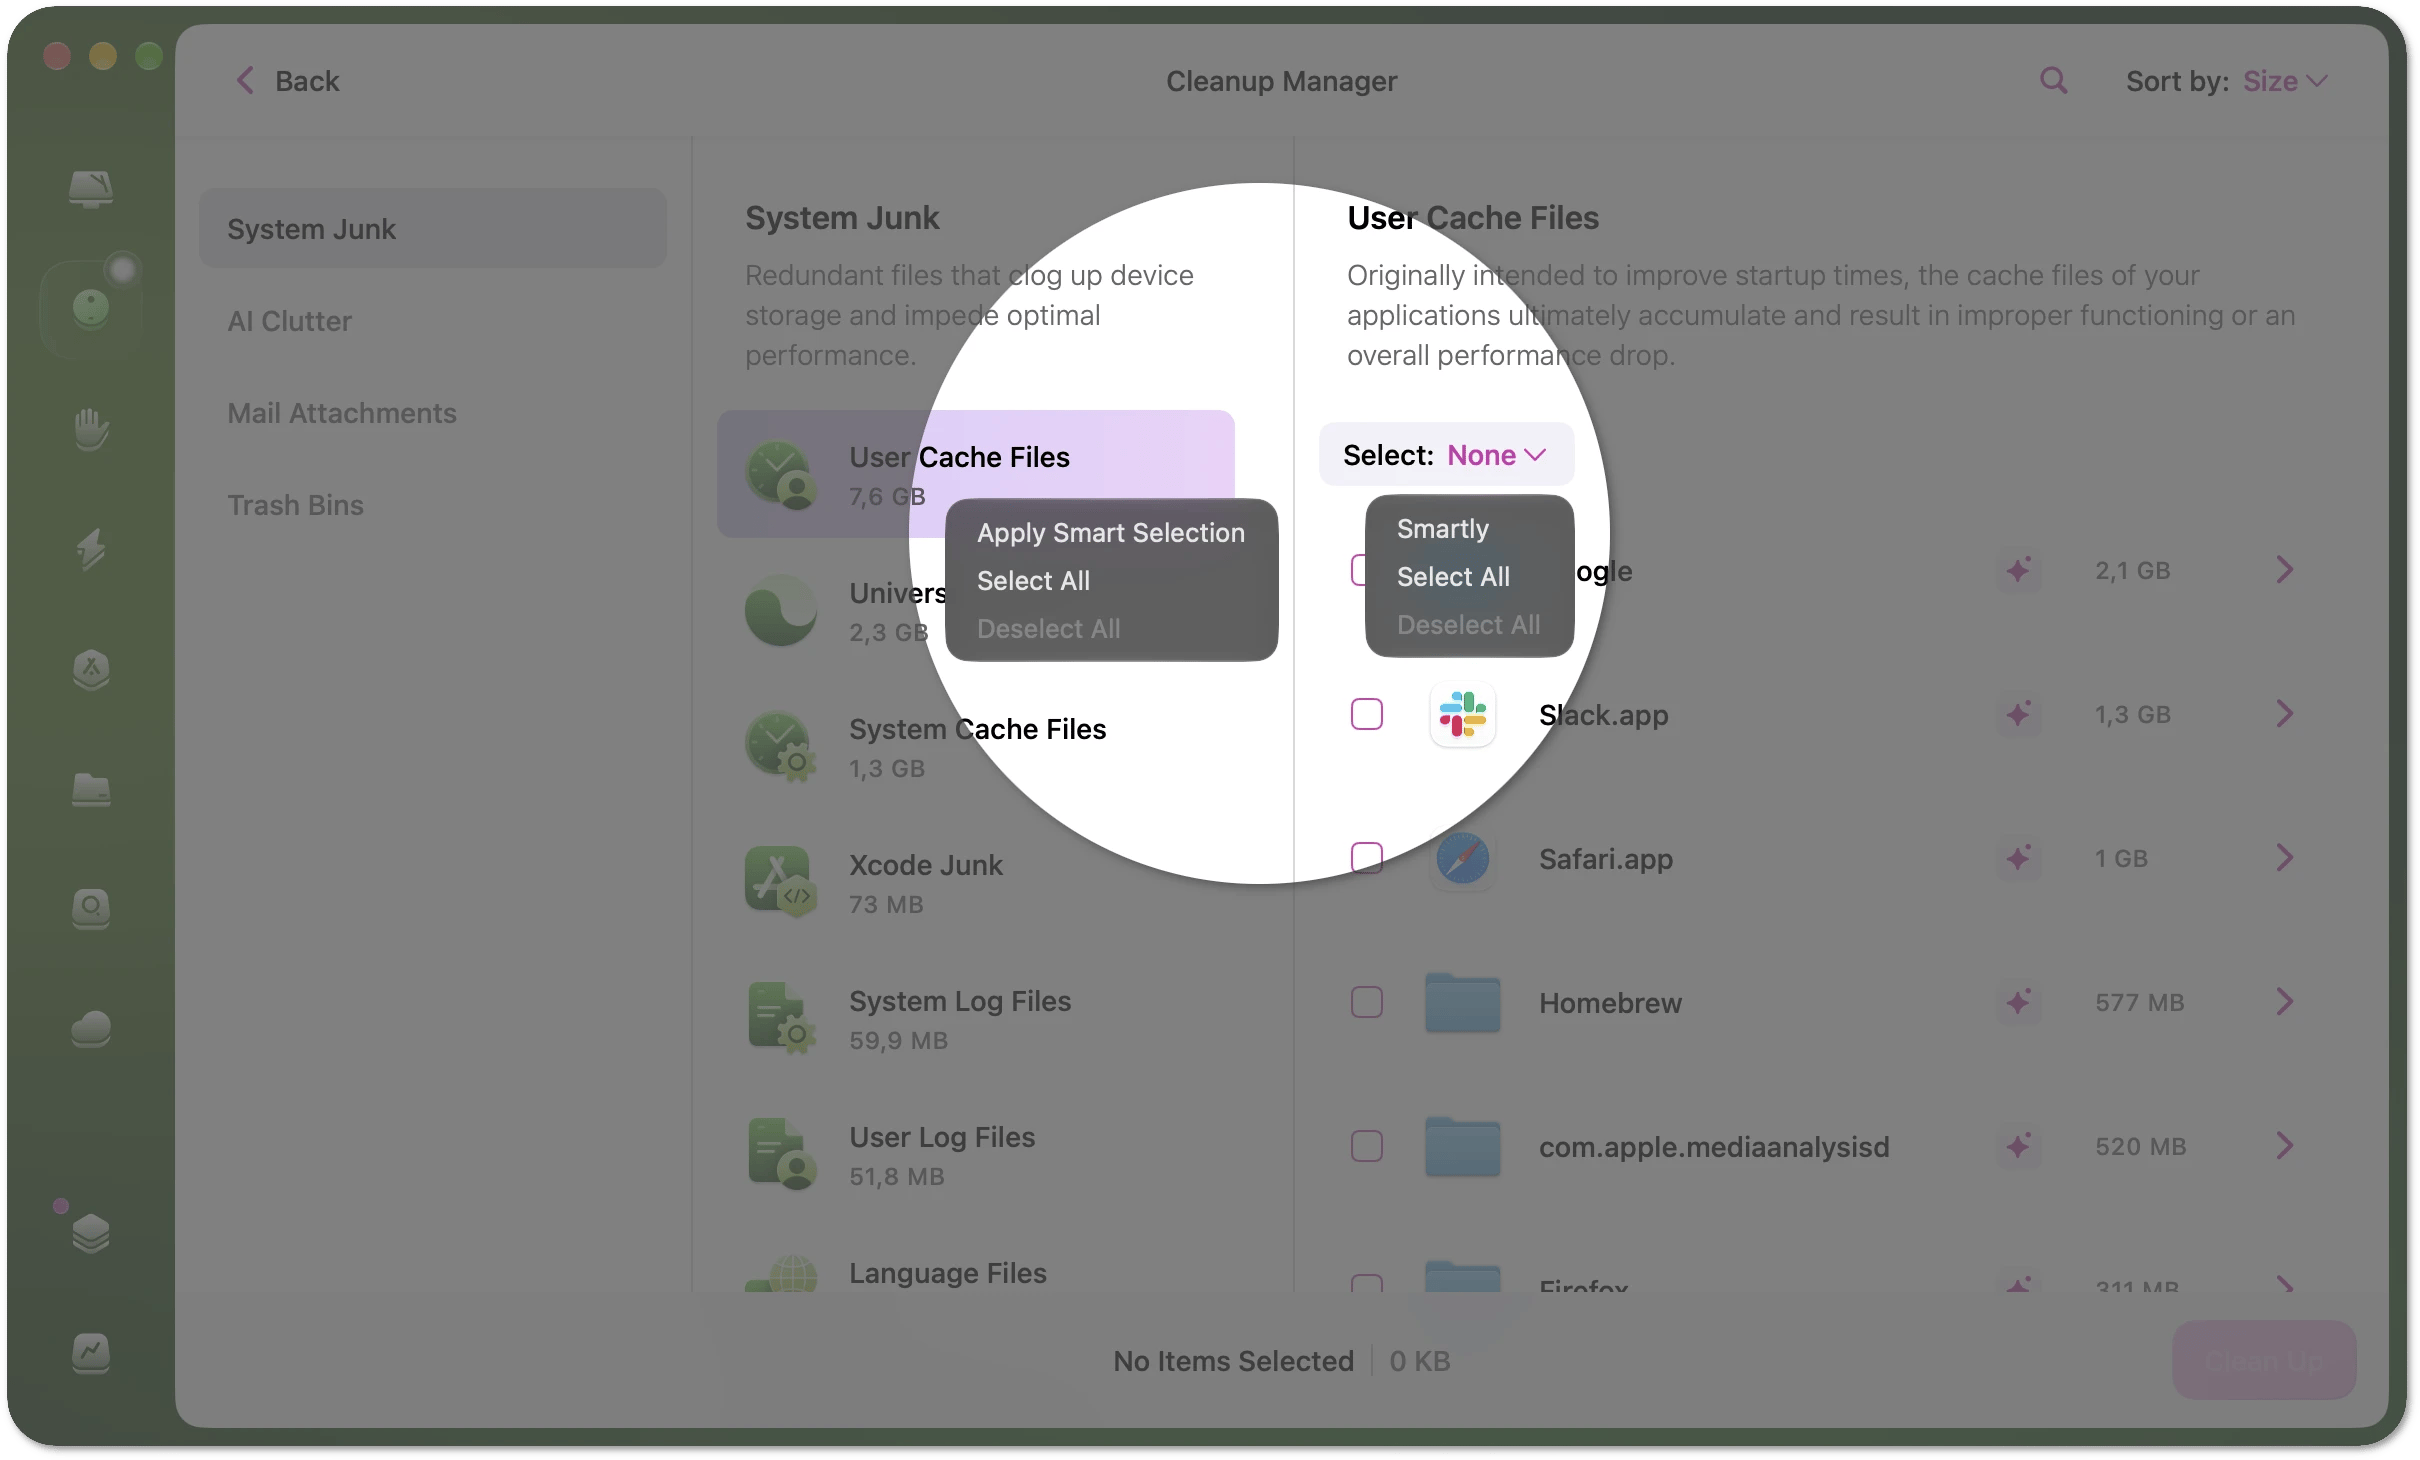This screenshot has height=1460, width=2420.
Task: Click the Homebrew folder icon
Action: [1462, 1002]
